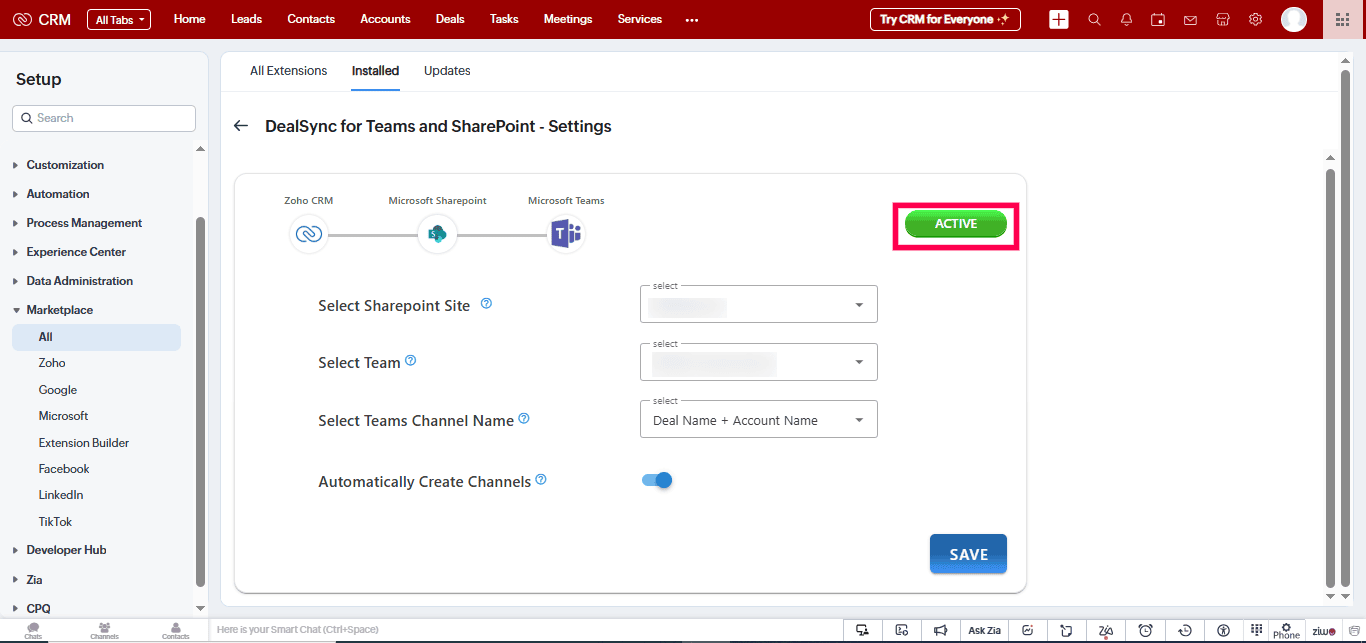Open Channels in the bottom bar
The width and height of the screenshot is (1366, 643).
point(104,630)
